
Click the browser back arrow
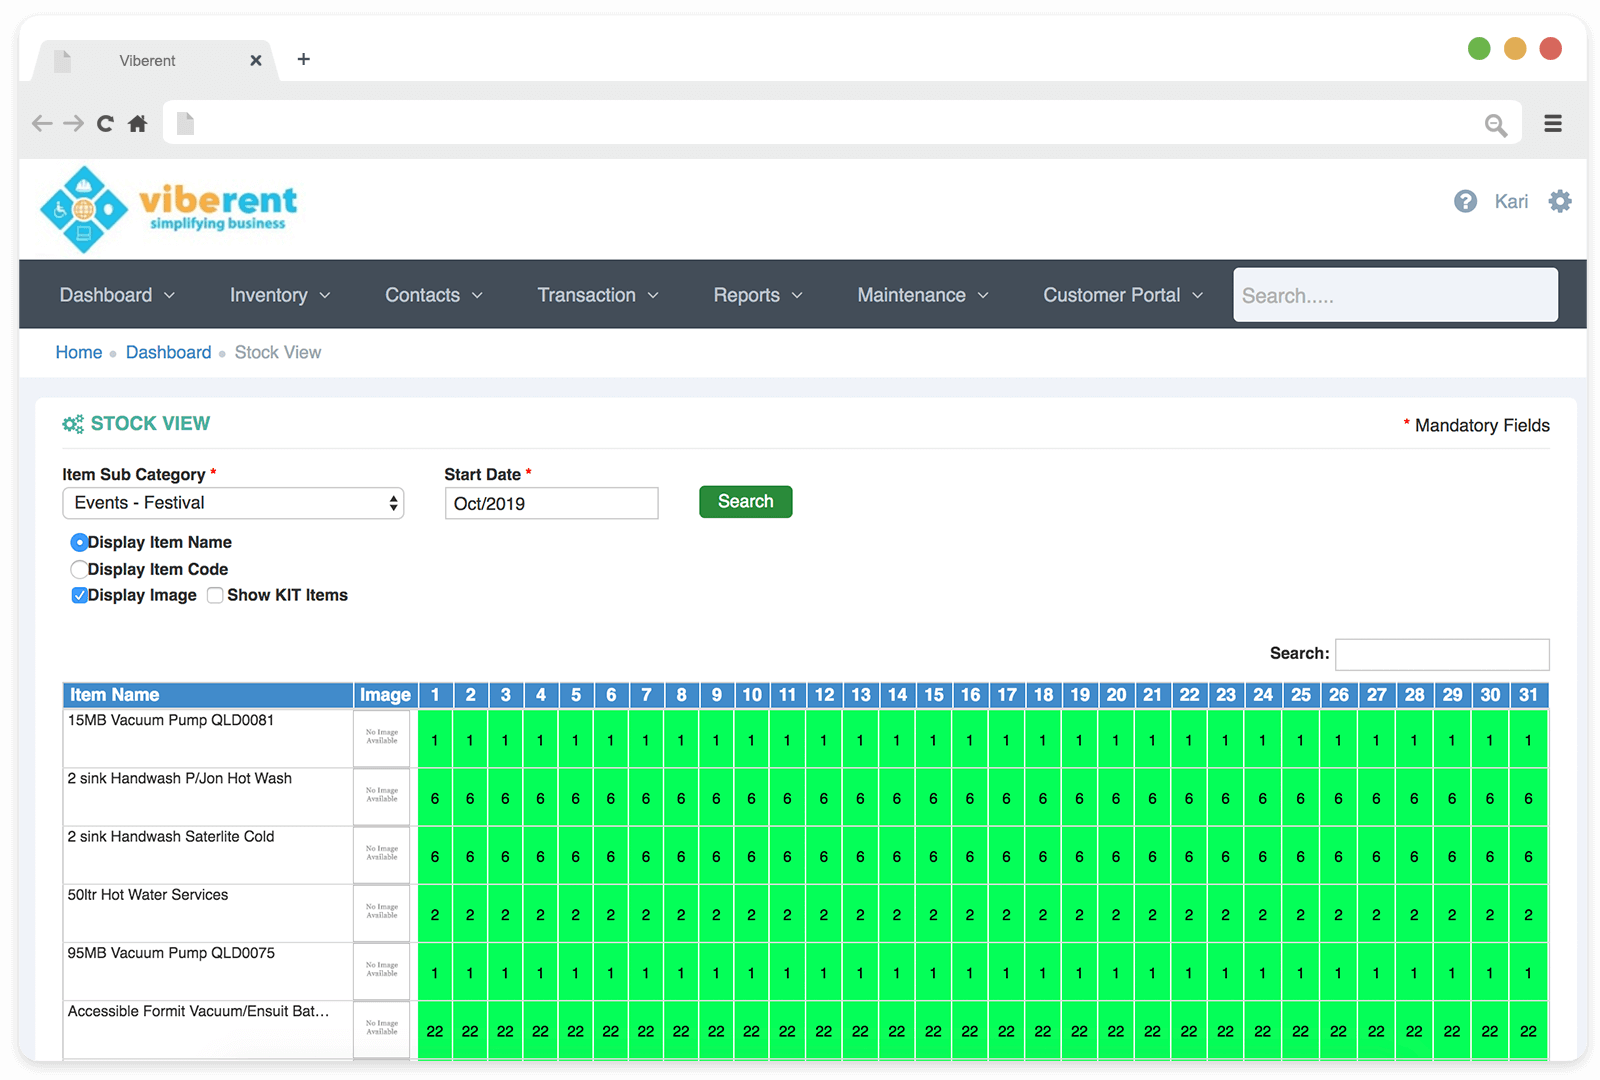point(42,124)
